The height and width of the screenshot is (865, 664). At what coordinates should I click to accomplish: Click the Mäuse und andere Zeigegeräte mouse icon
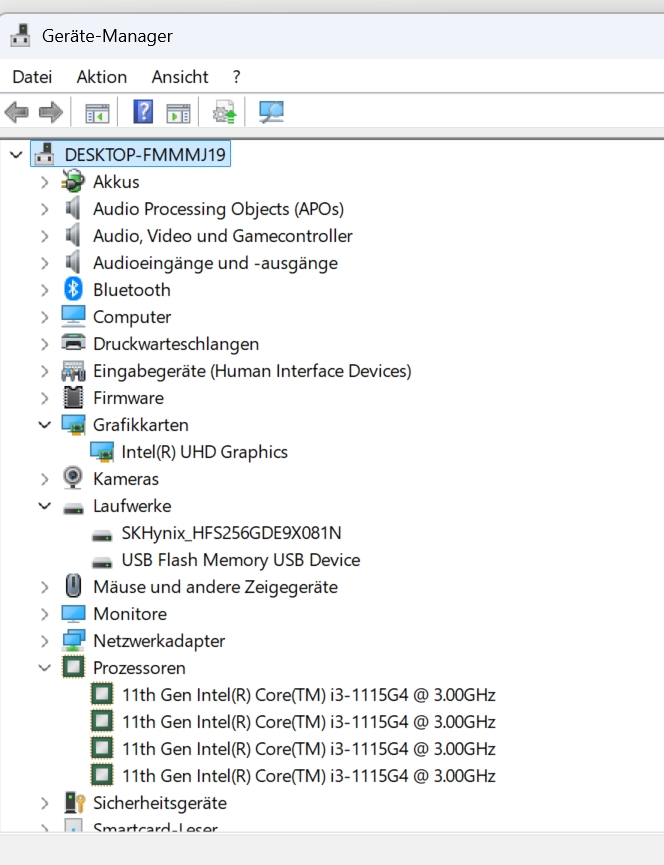pyautogui.click(x=73, y=586)
